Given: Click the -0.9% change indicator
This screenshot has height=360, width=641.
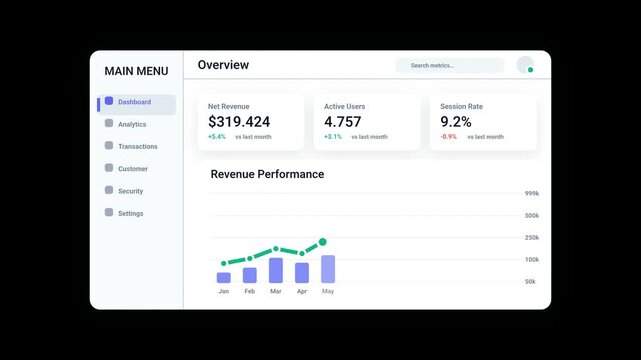Looking at the screenshot, I should pos(448,136).
